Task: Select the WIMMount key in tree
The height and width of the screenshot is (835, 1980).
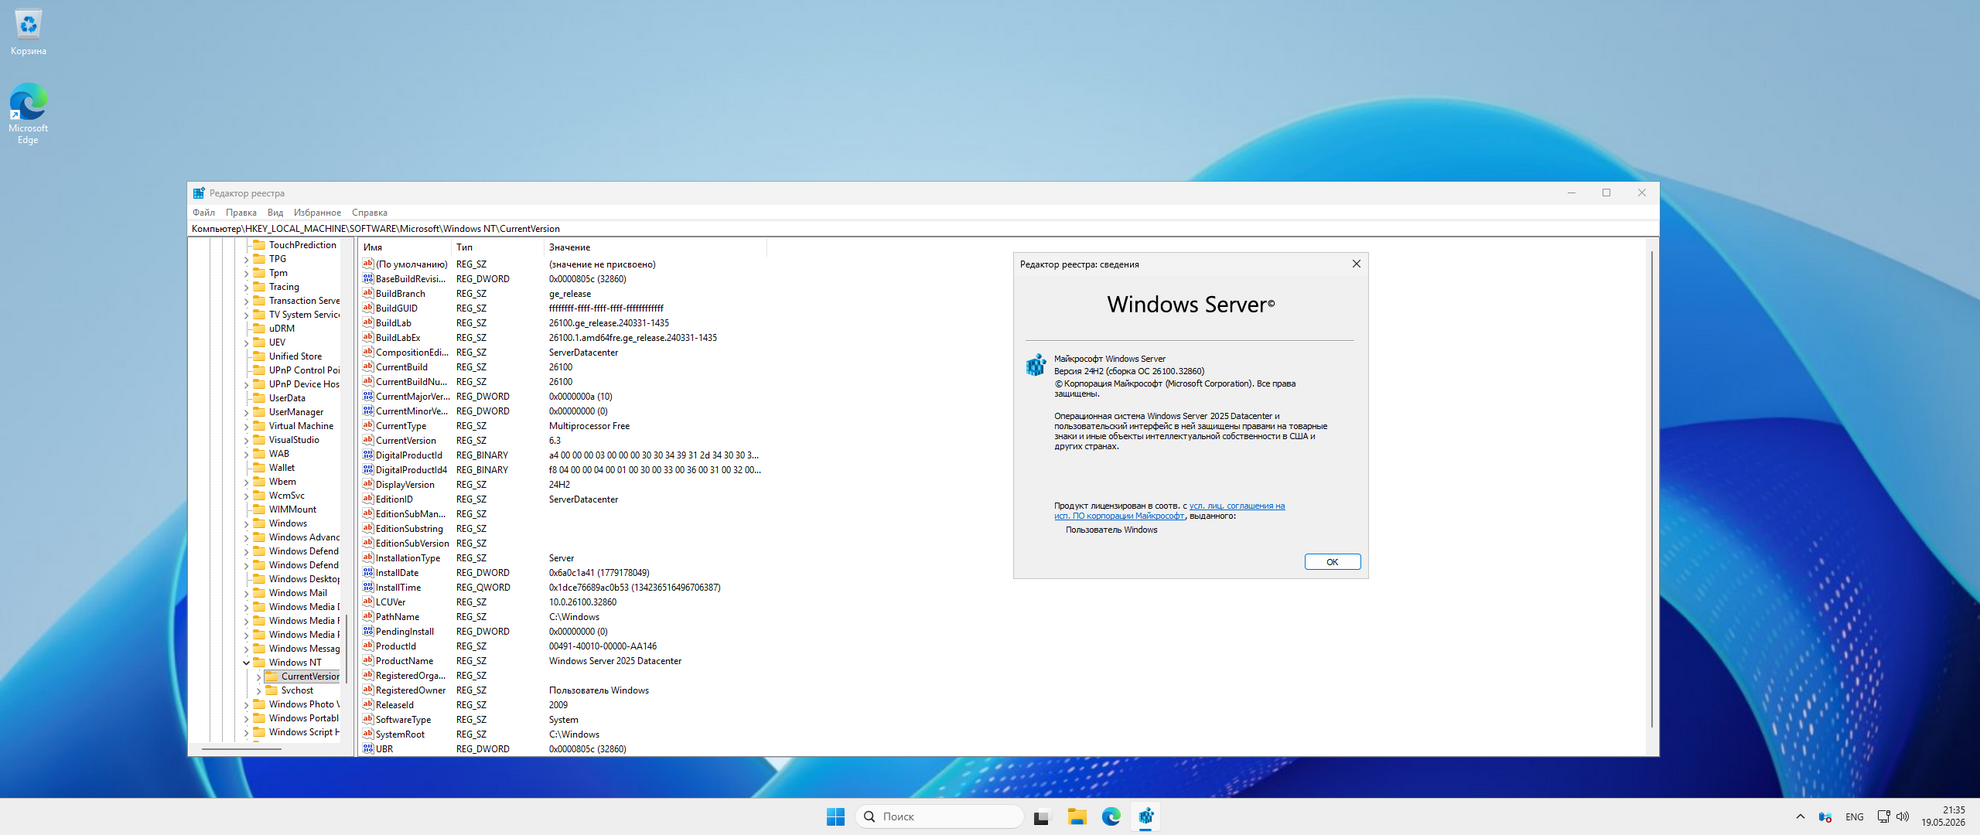Action: (x=292, y=510)
